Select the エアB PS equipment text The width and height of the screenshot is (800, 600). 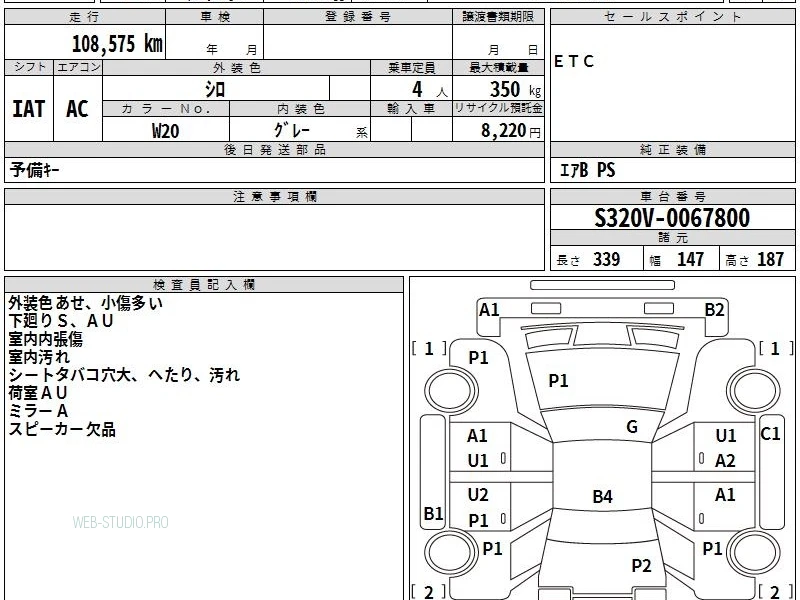coord(587,170)
